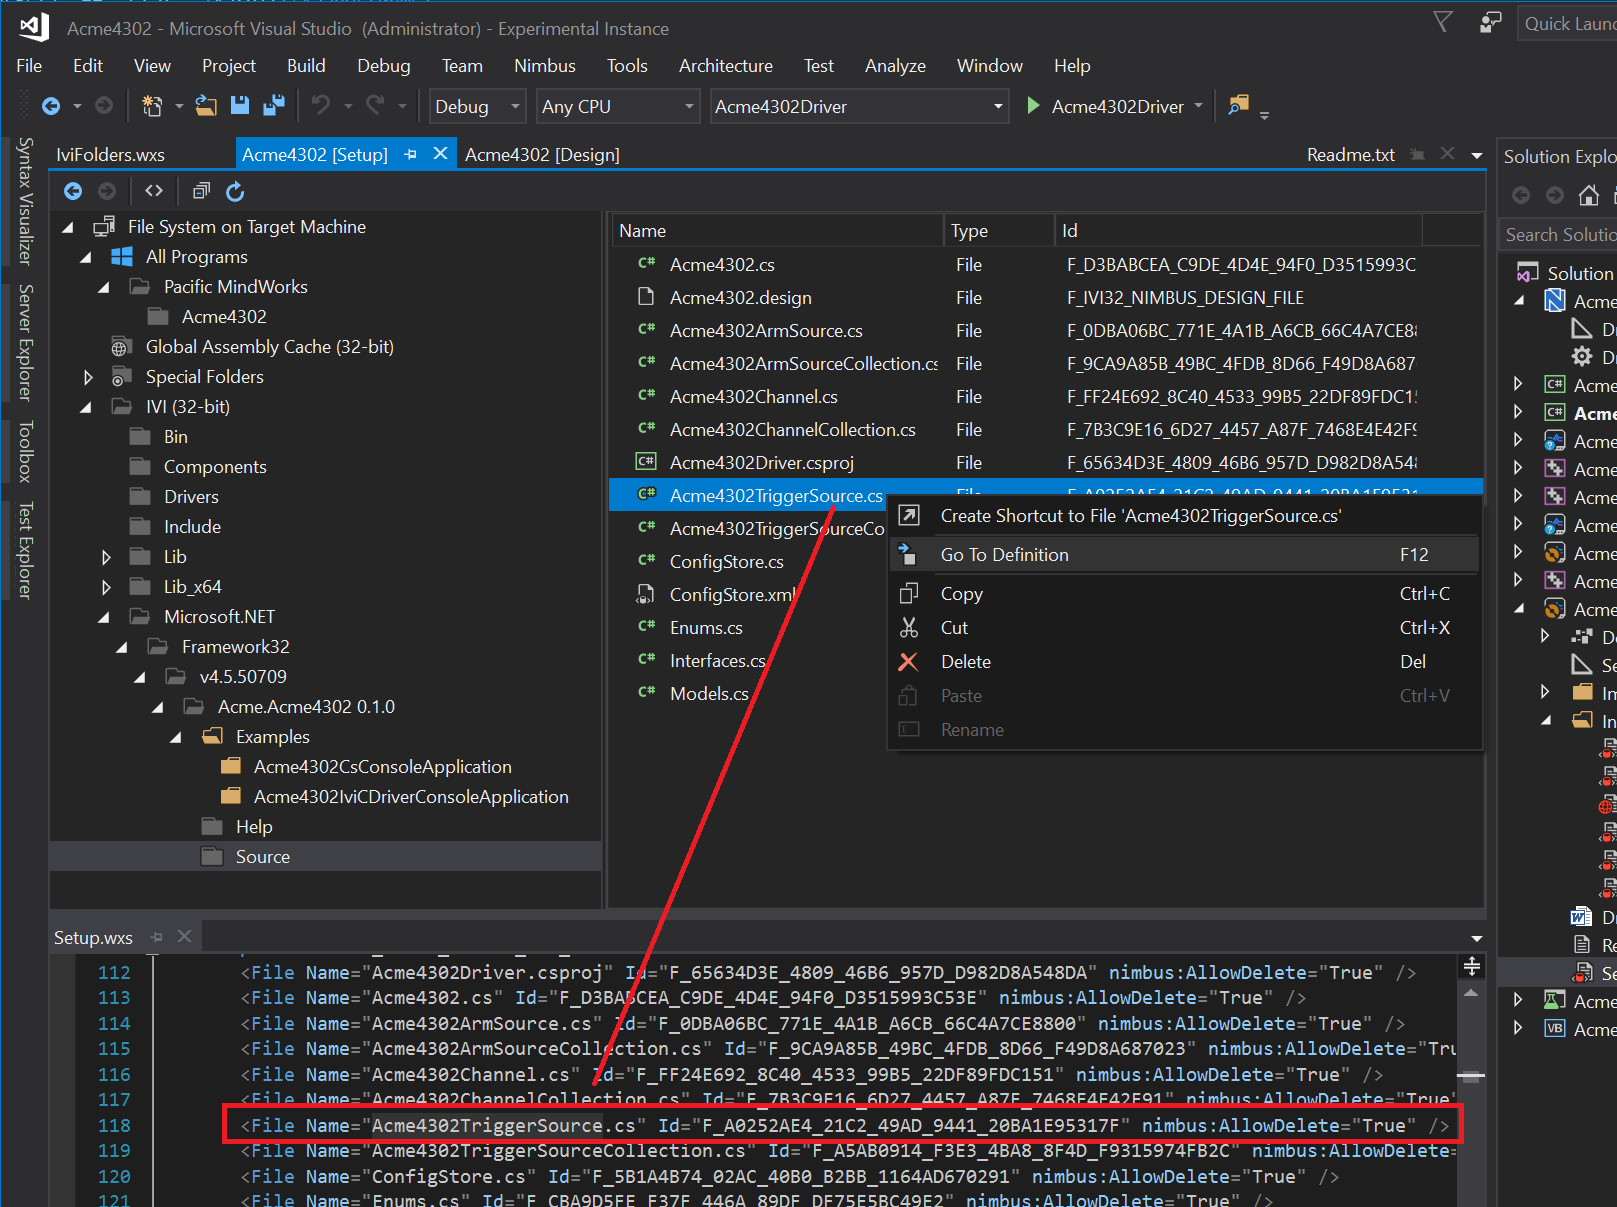This screenshot has width=1617, height=1207.
Task: Click the vertical scrollbar in the Setup.wxs pane
Action: pos(1471,1075)
